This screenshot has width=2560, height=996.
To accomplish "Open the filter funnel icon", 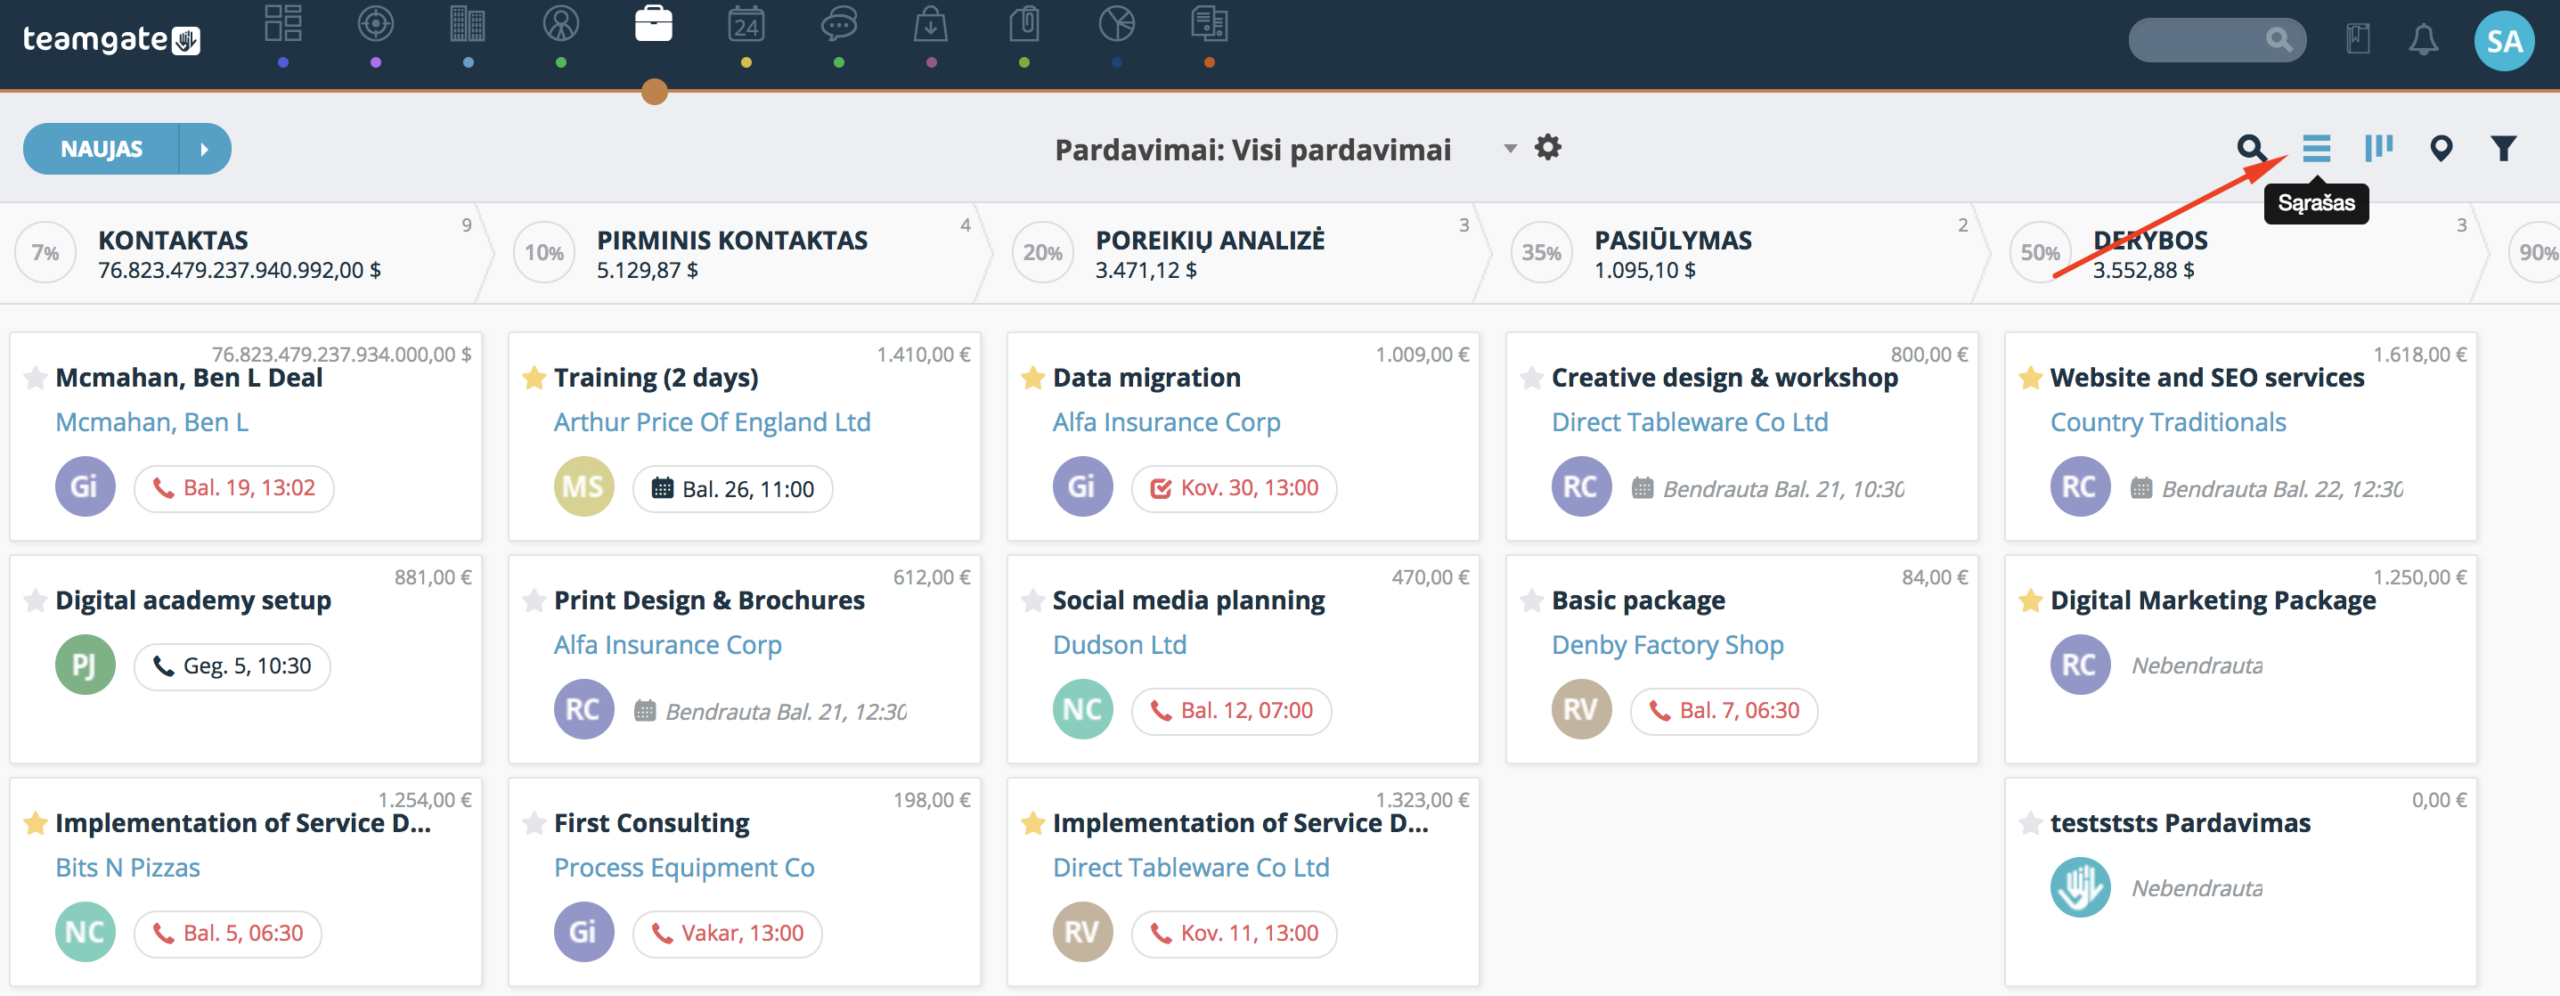I will click(2503, 148).
